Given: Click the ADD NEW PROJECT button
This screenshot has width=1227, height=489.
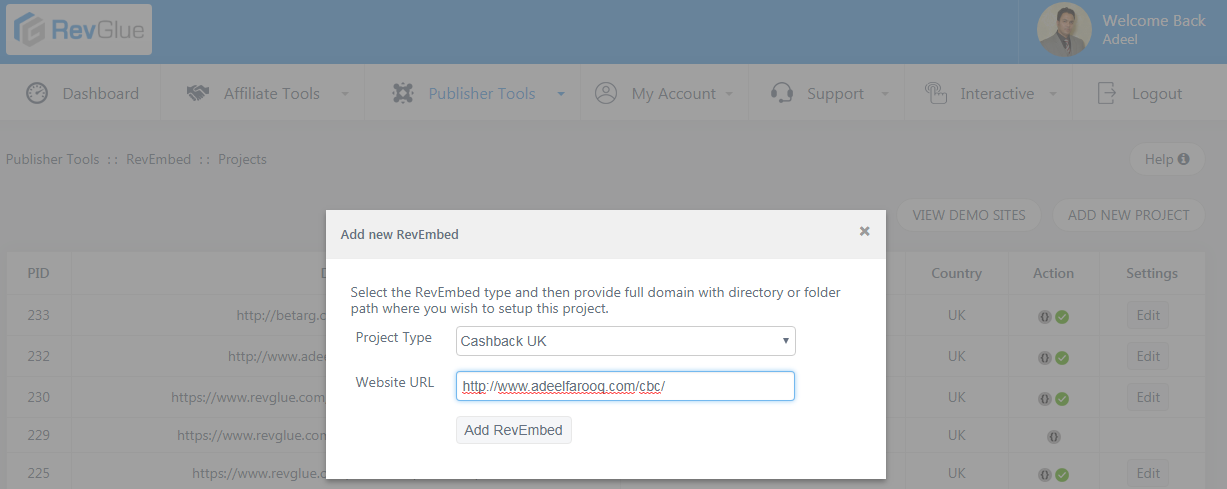Looking at the screenshot, I should coord(1128,215).
